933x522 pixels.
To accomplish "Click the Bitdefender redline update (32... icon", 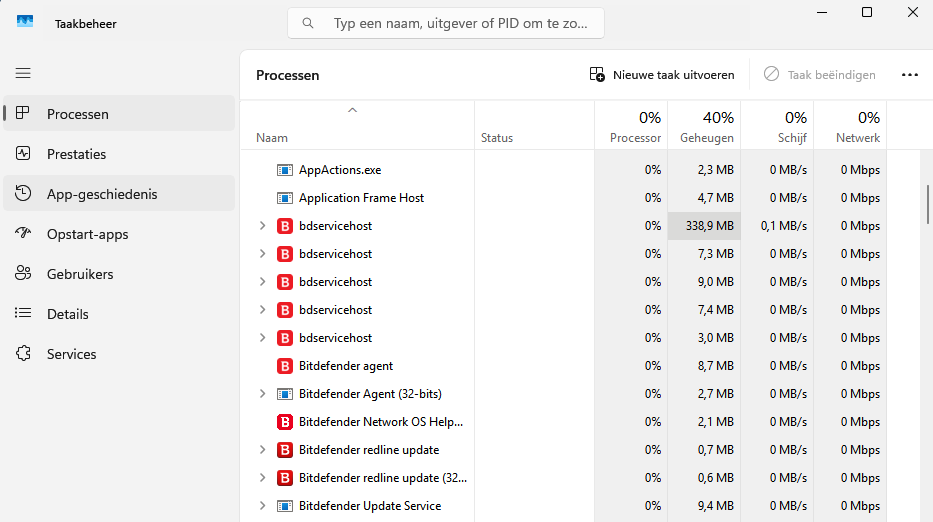I will [285, 478].
